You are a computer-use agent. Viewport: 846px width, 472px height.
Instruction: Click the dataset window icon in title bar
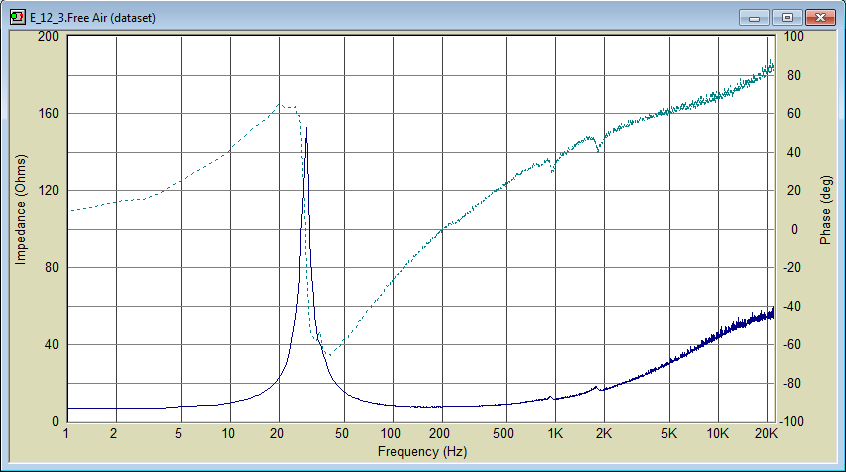pos(17,17)
